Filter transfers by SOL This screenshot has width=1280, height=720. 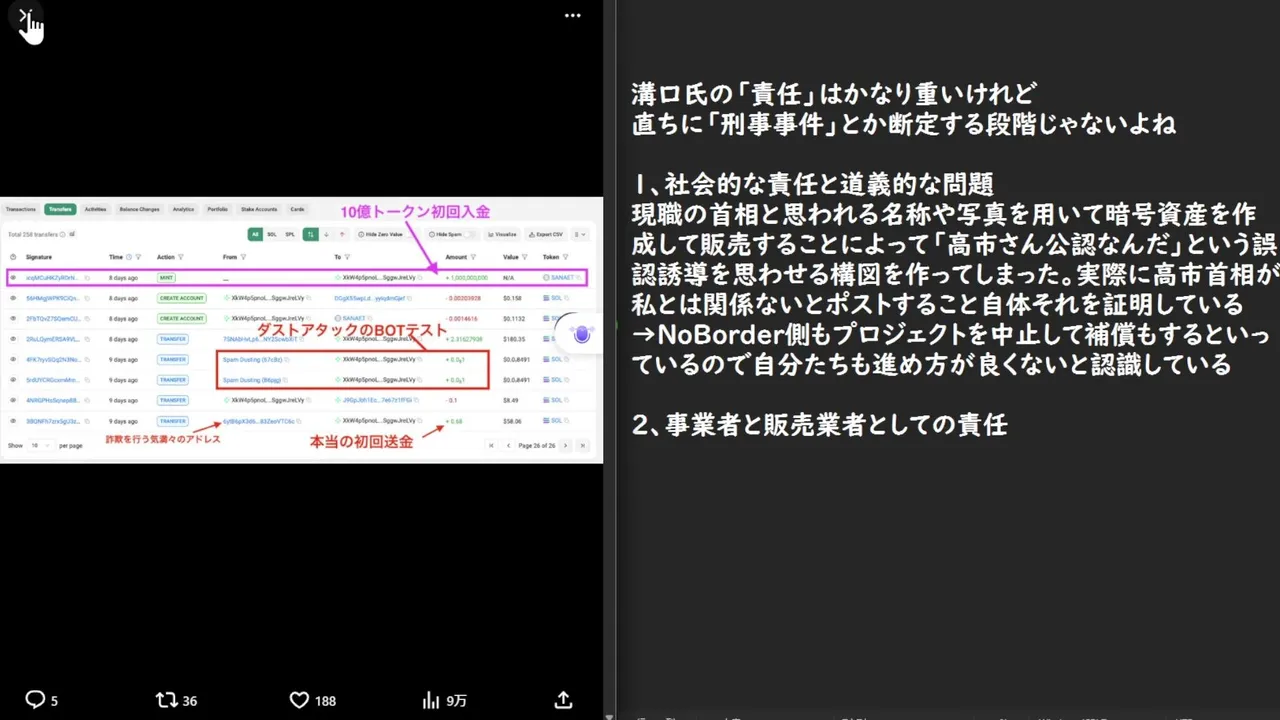(x=272, y=234)
